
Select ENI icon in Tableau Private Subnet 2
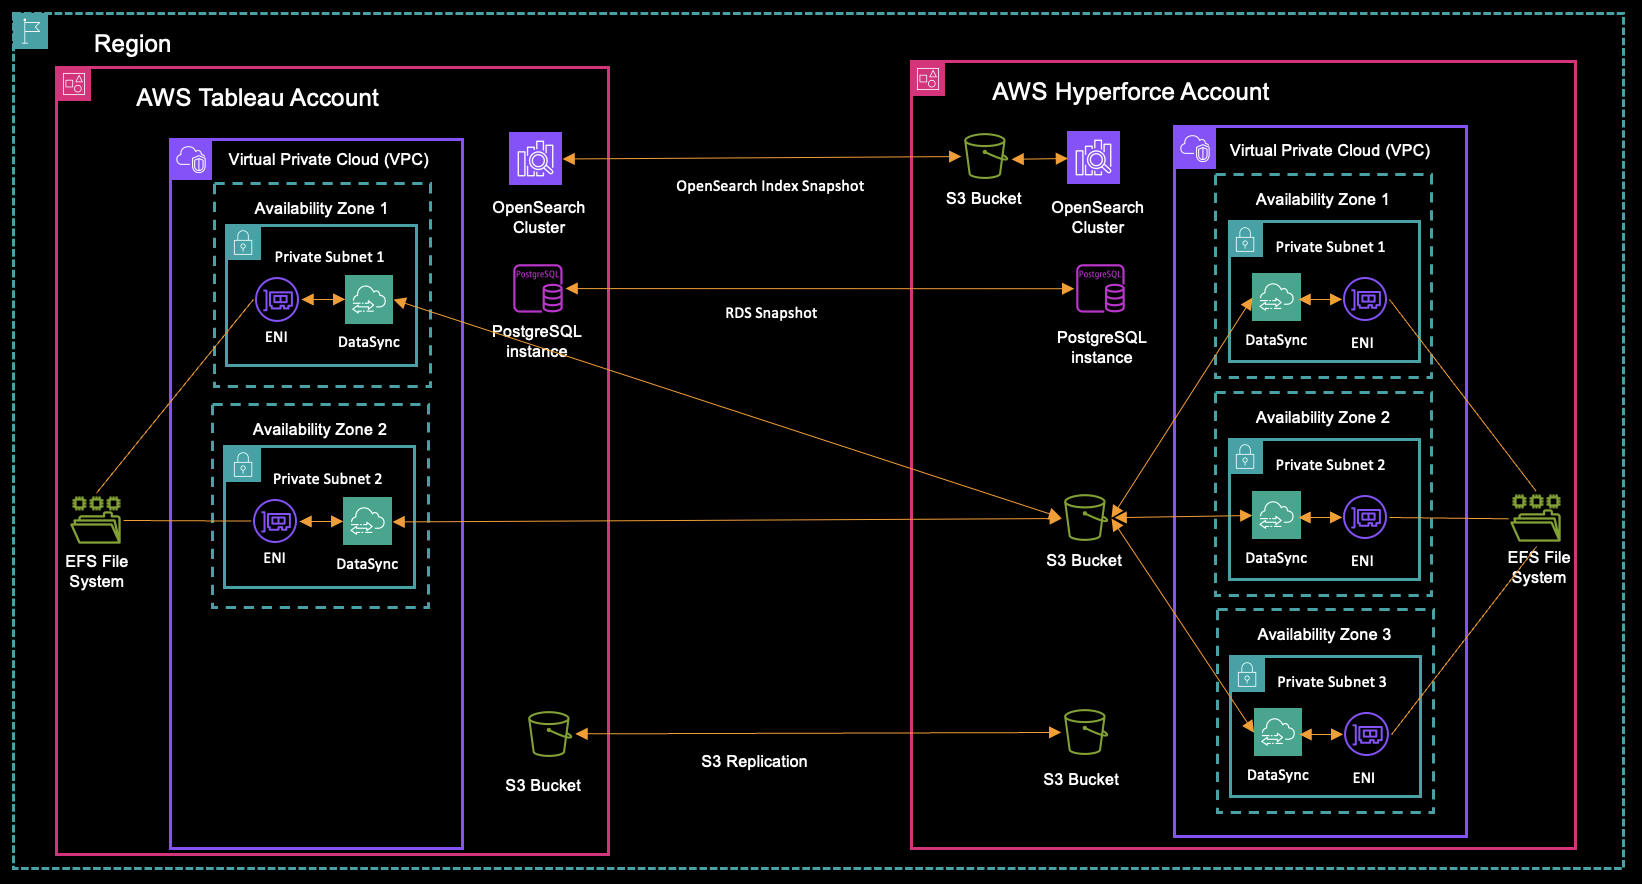coord(275,521)
